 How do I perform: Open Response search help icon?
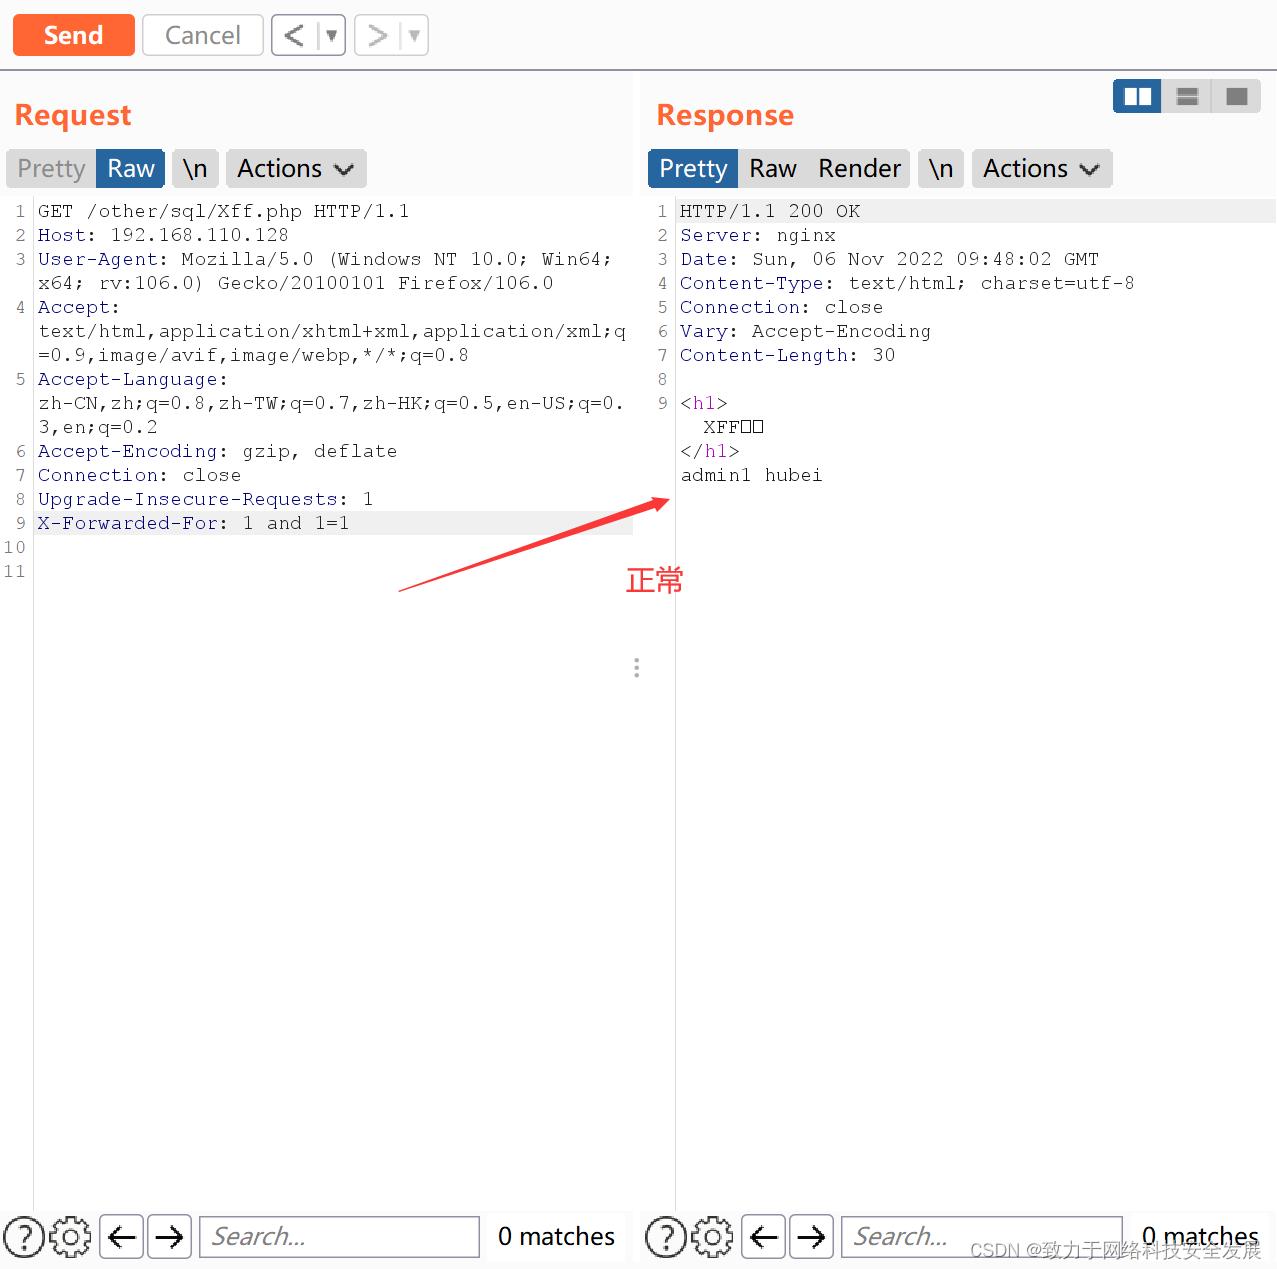(x=666, y=1237)
